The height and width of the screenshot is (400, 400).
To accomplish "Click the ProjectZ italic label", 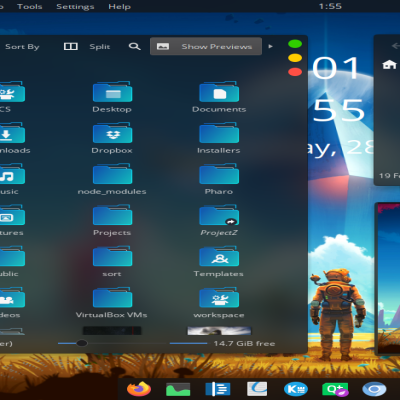I will tap(219, 233).
